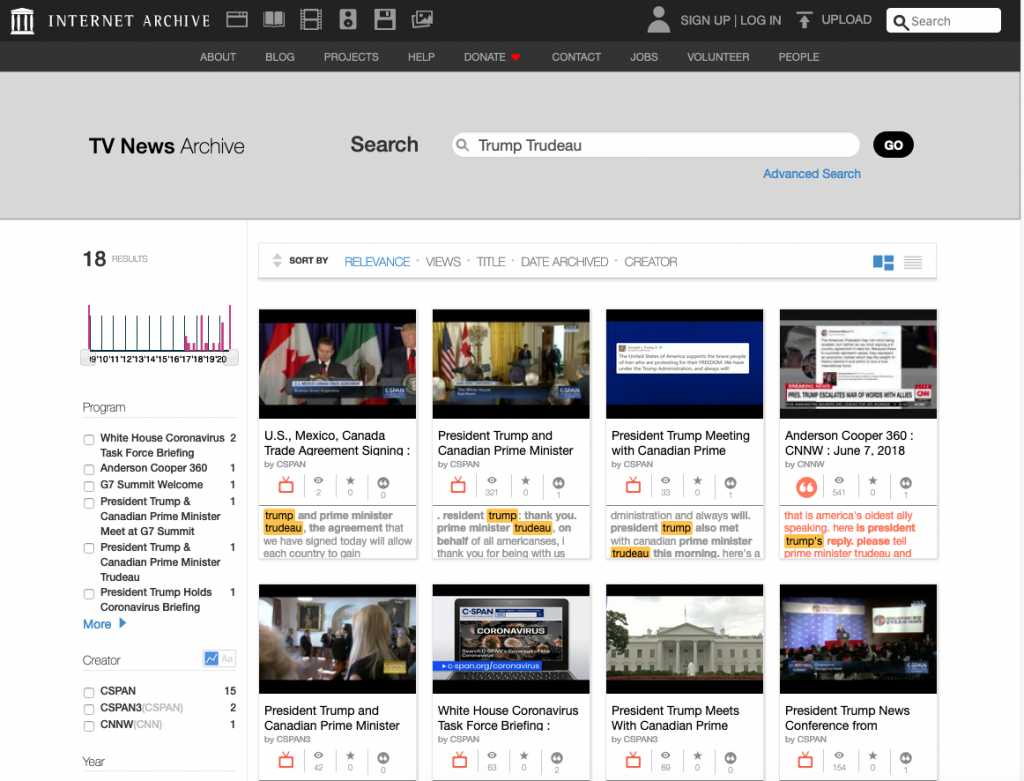Viewport: 1024px width, 781px height.
Task: Switch to tile grid view icon
Action: [883, 262]
